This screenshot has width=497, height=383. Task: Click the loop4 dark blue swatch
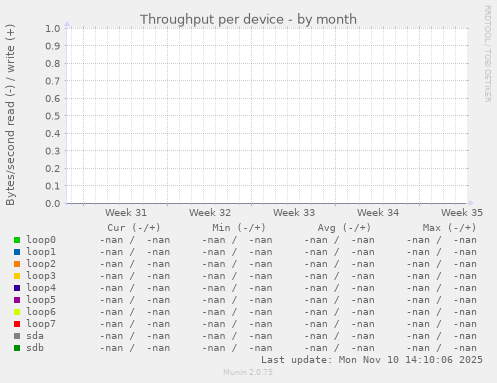pyautogui.click(x=17, y=288)
